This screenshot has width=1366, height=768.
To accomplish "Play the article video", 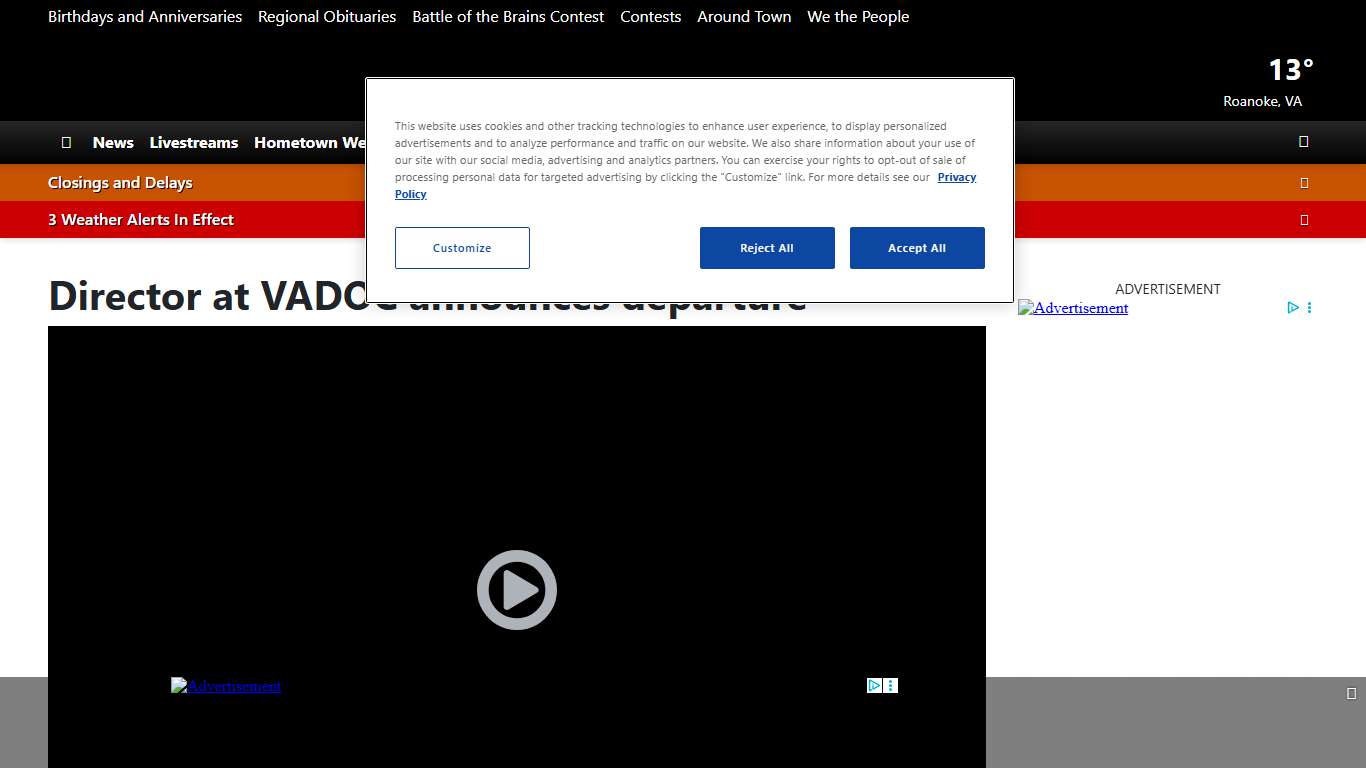I will coord(516,590).
